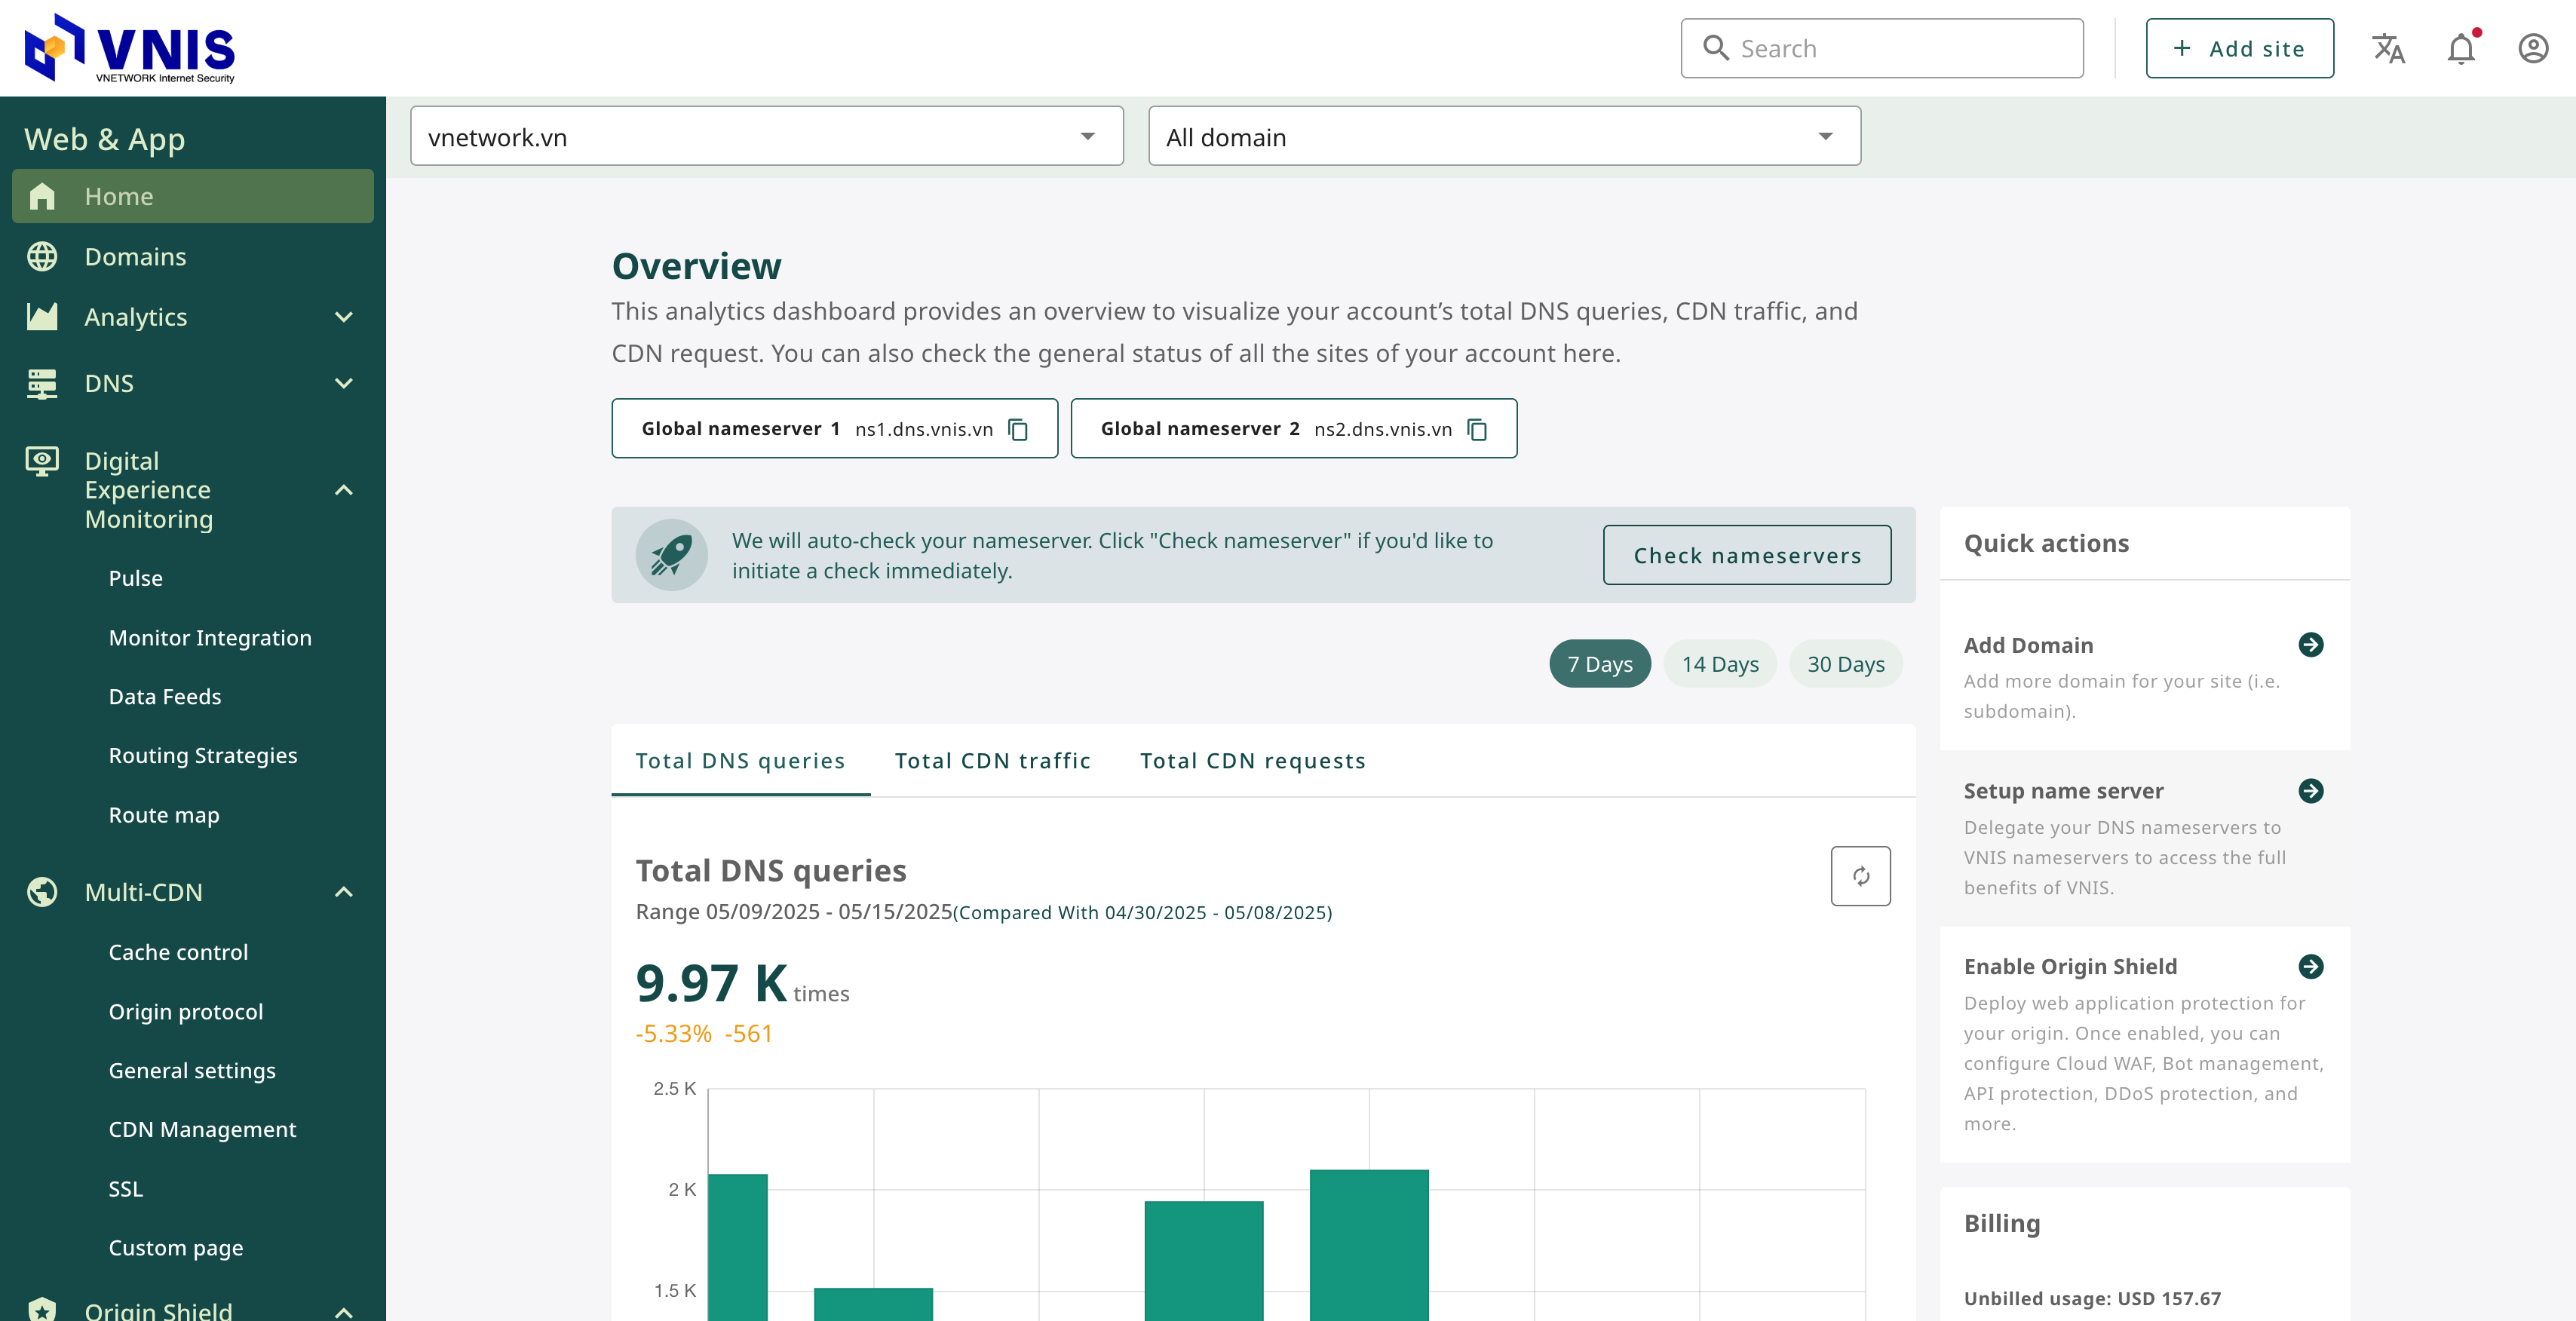Click in the Search field

tap(1882, 48)
